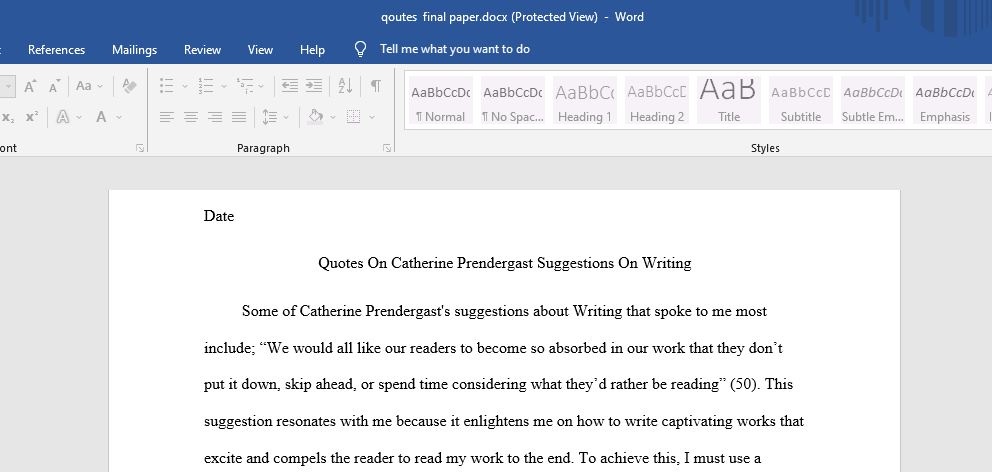Viewport: 992px width, 472px height.
Task: Apply the Title style
Action: [729, 101]
